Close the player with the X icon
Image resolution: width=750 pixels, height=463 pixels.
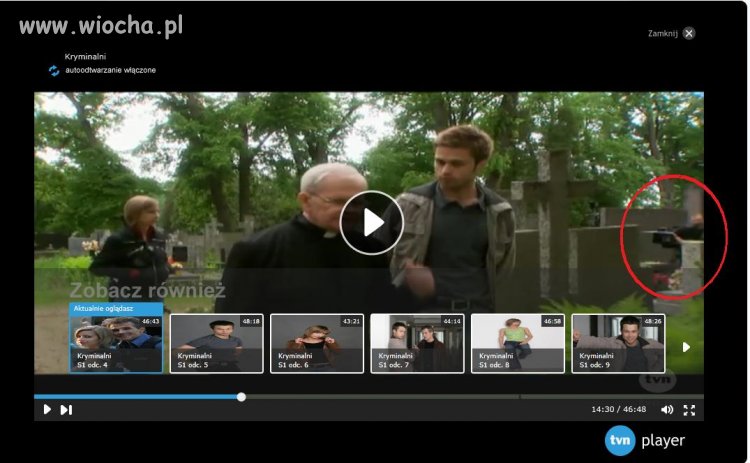pos(689,33)
